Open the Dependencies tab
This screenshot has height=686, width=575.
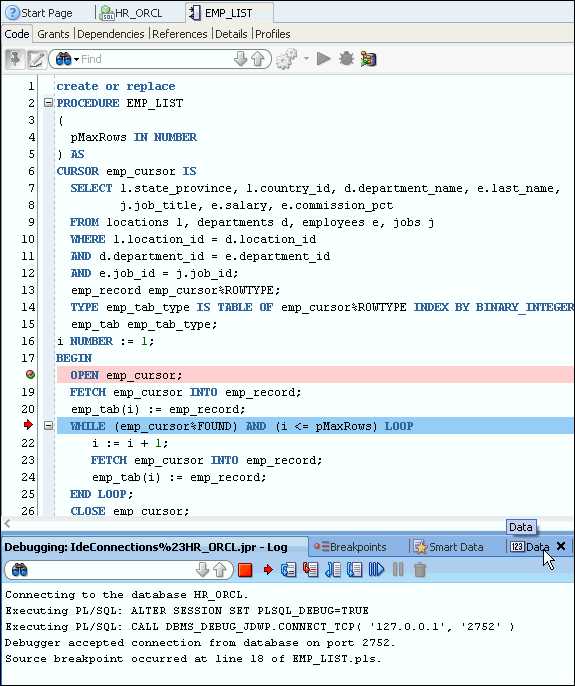click(111, 34)
